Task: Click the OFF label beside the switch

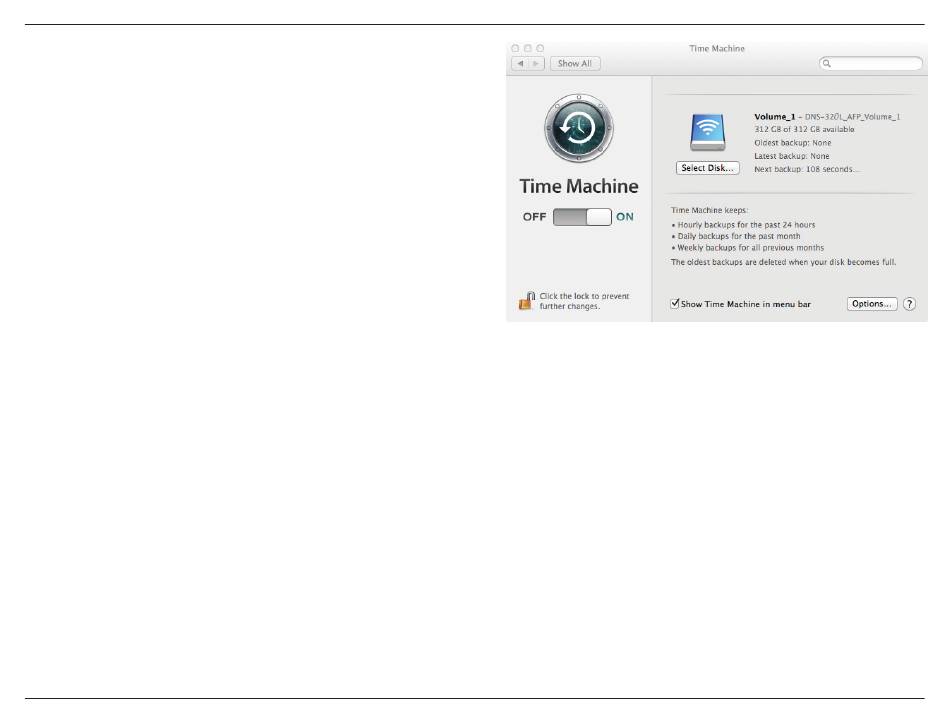Action: (x=534, y=217)
